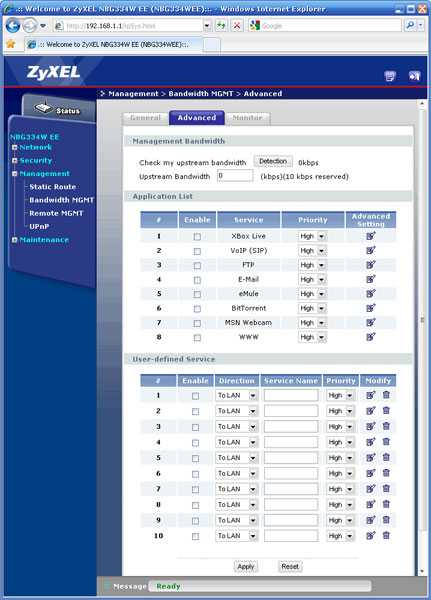Delete user-defined service row 1

[x=386, y=395]
